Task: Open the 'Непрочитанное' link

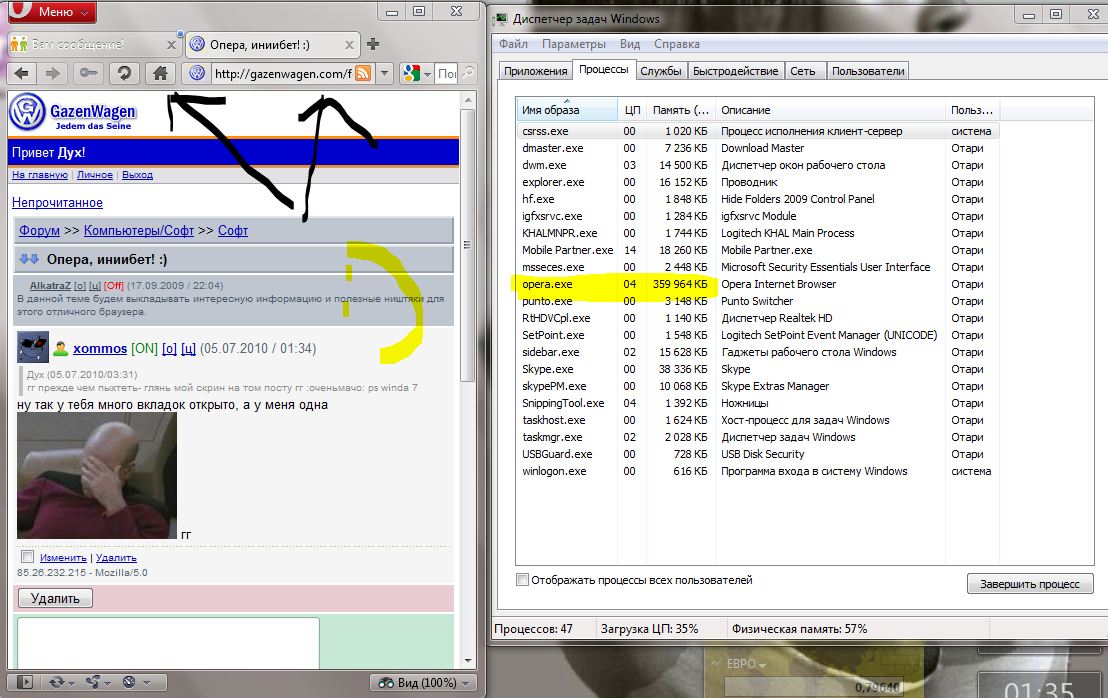Action: [x=57, y=203]
